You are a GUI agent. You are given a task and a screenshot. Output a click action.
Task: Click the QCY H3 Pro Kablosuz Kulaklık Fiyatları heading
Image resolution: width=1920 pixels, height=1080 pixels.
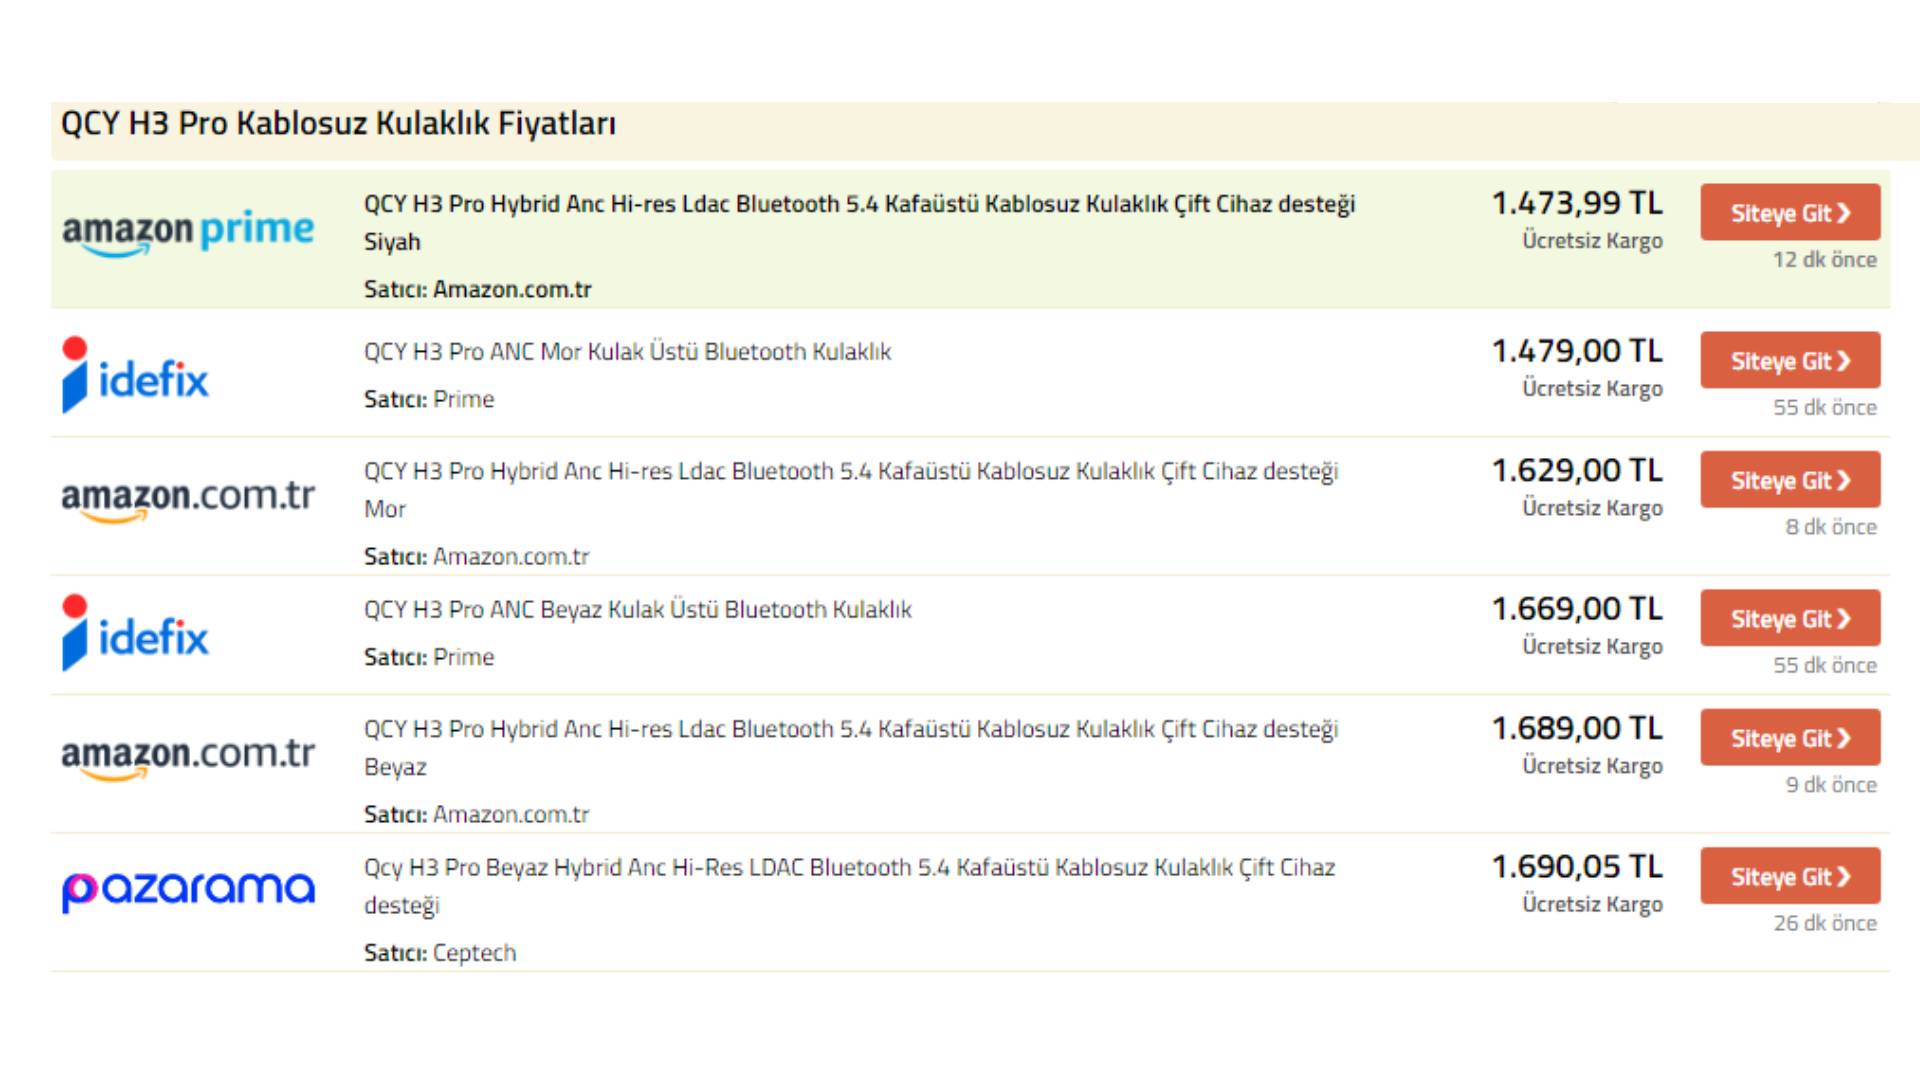click(338, 124)
